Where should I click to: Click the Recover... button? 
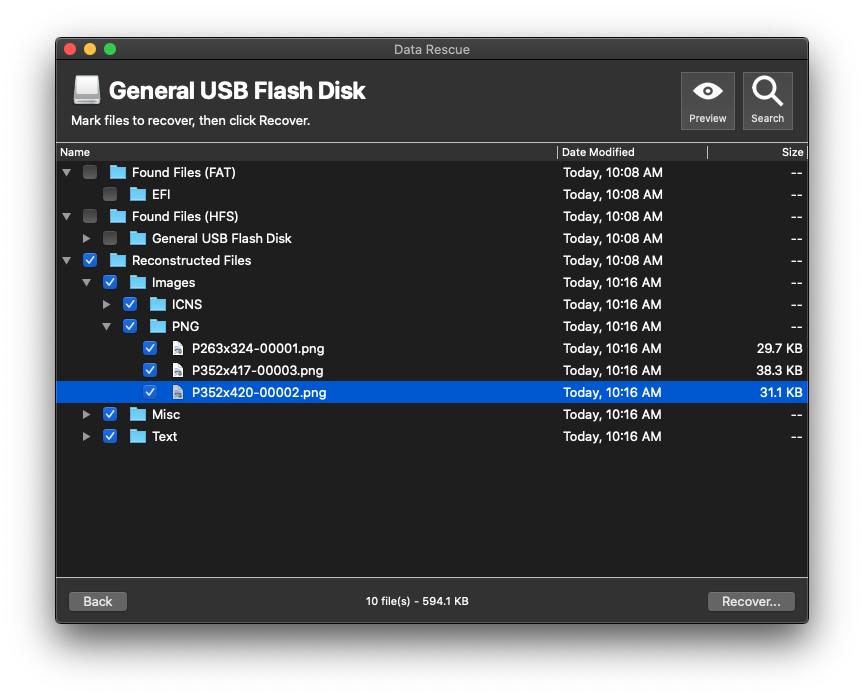[x=751, y=601]
